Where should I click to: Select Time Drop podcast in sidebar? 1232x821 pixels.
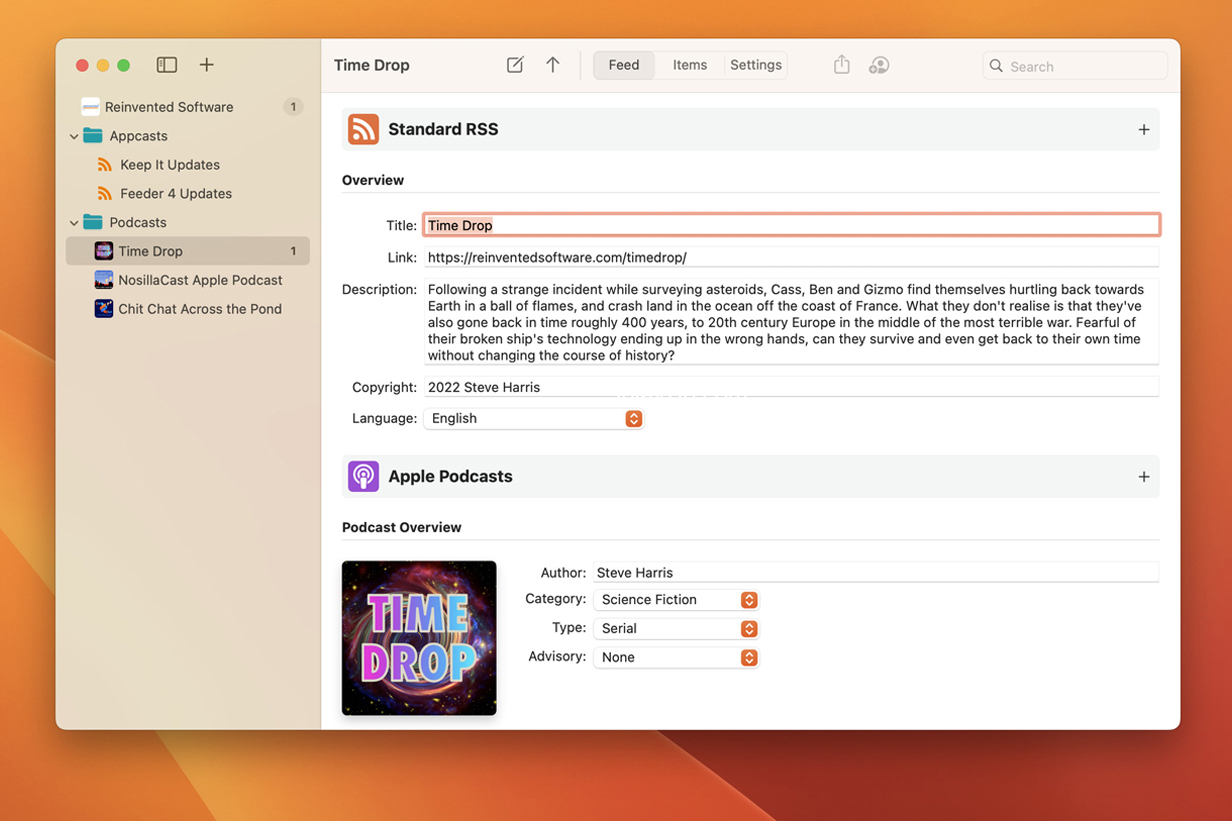click(188, 251)
